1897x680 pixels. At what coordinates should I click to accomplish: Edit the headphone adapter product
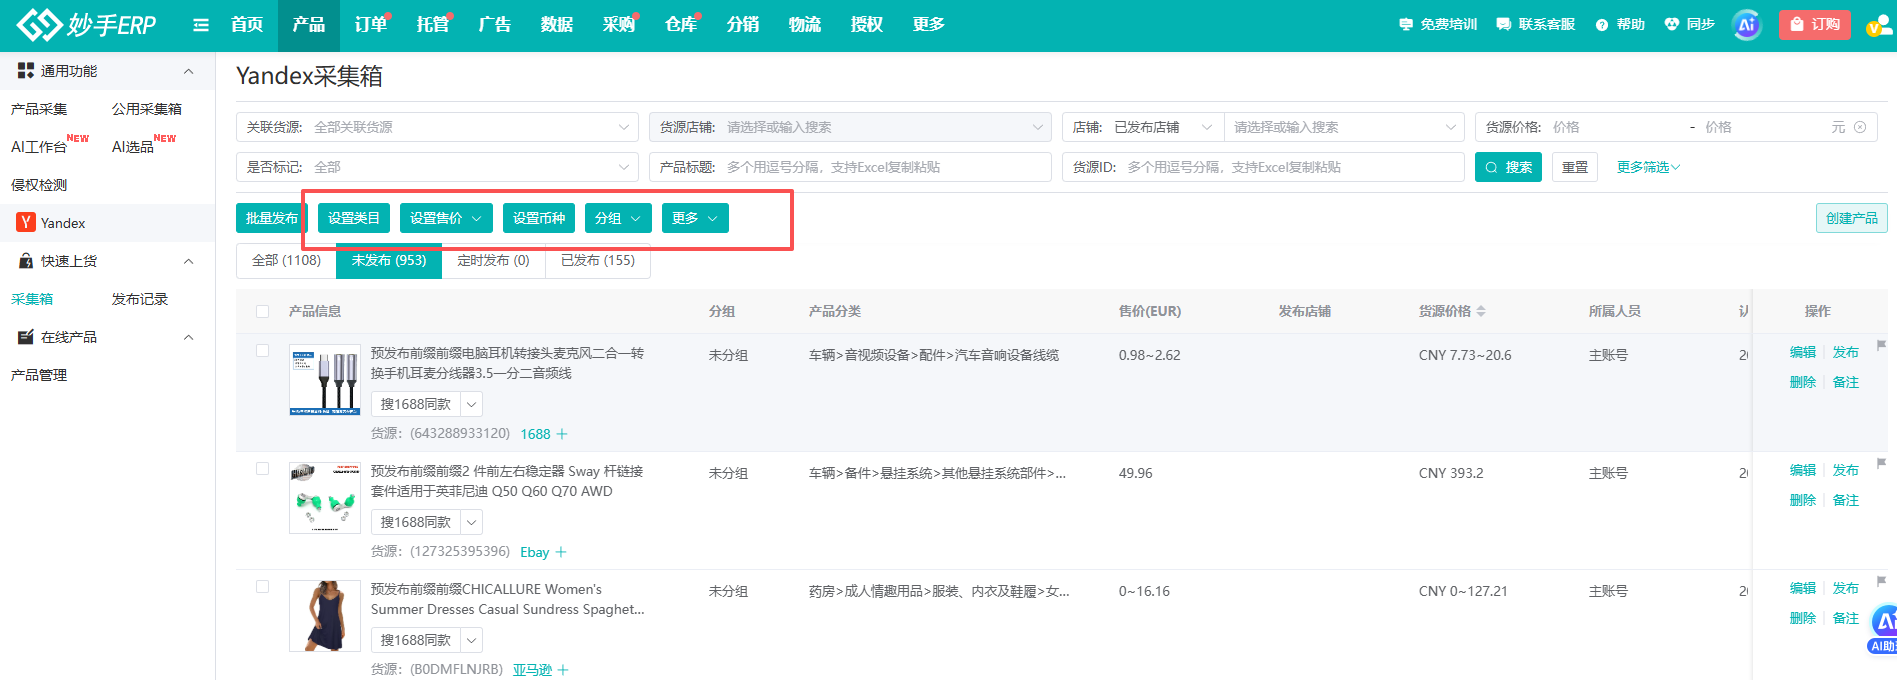point(1803,352)
